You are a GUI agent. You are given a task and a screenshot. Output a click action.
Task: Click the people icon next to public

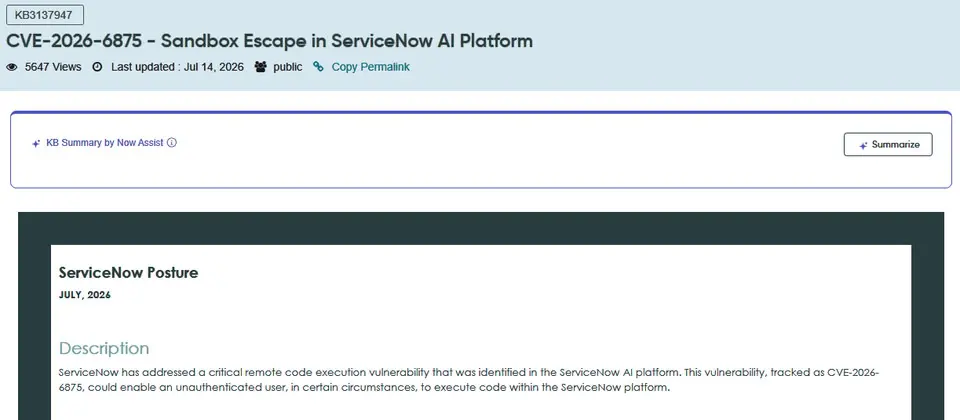tap(261, 67)
